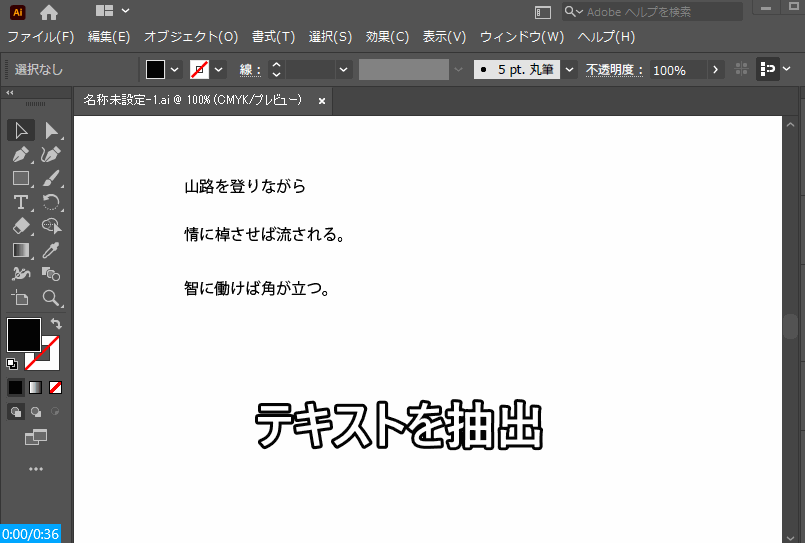
Task: Open ファイル(F) menu
Action: (x=41, y=37)
